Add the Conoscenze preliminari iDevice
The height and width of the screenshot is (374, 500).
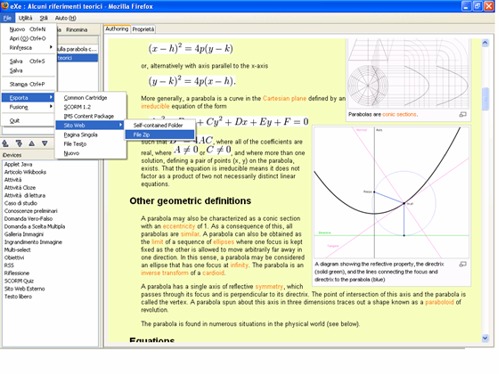31,211
